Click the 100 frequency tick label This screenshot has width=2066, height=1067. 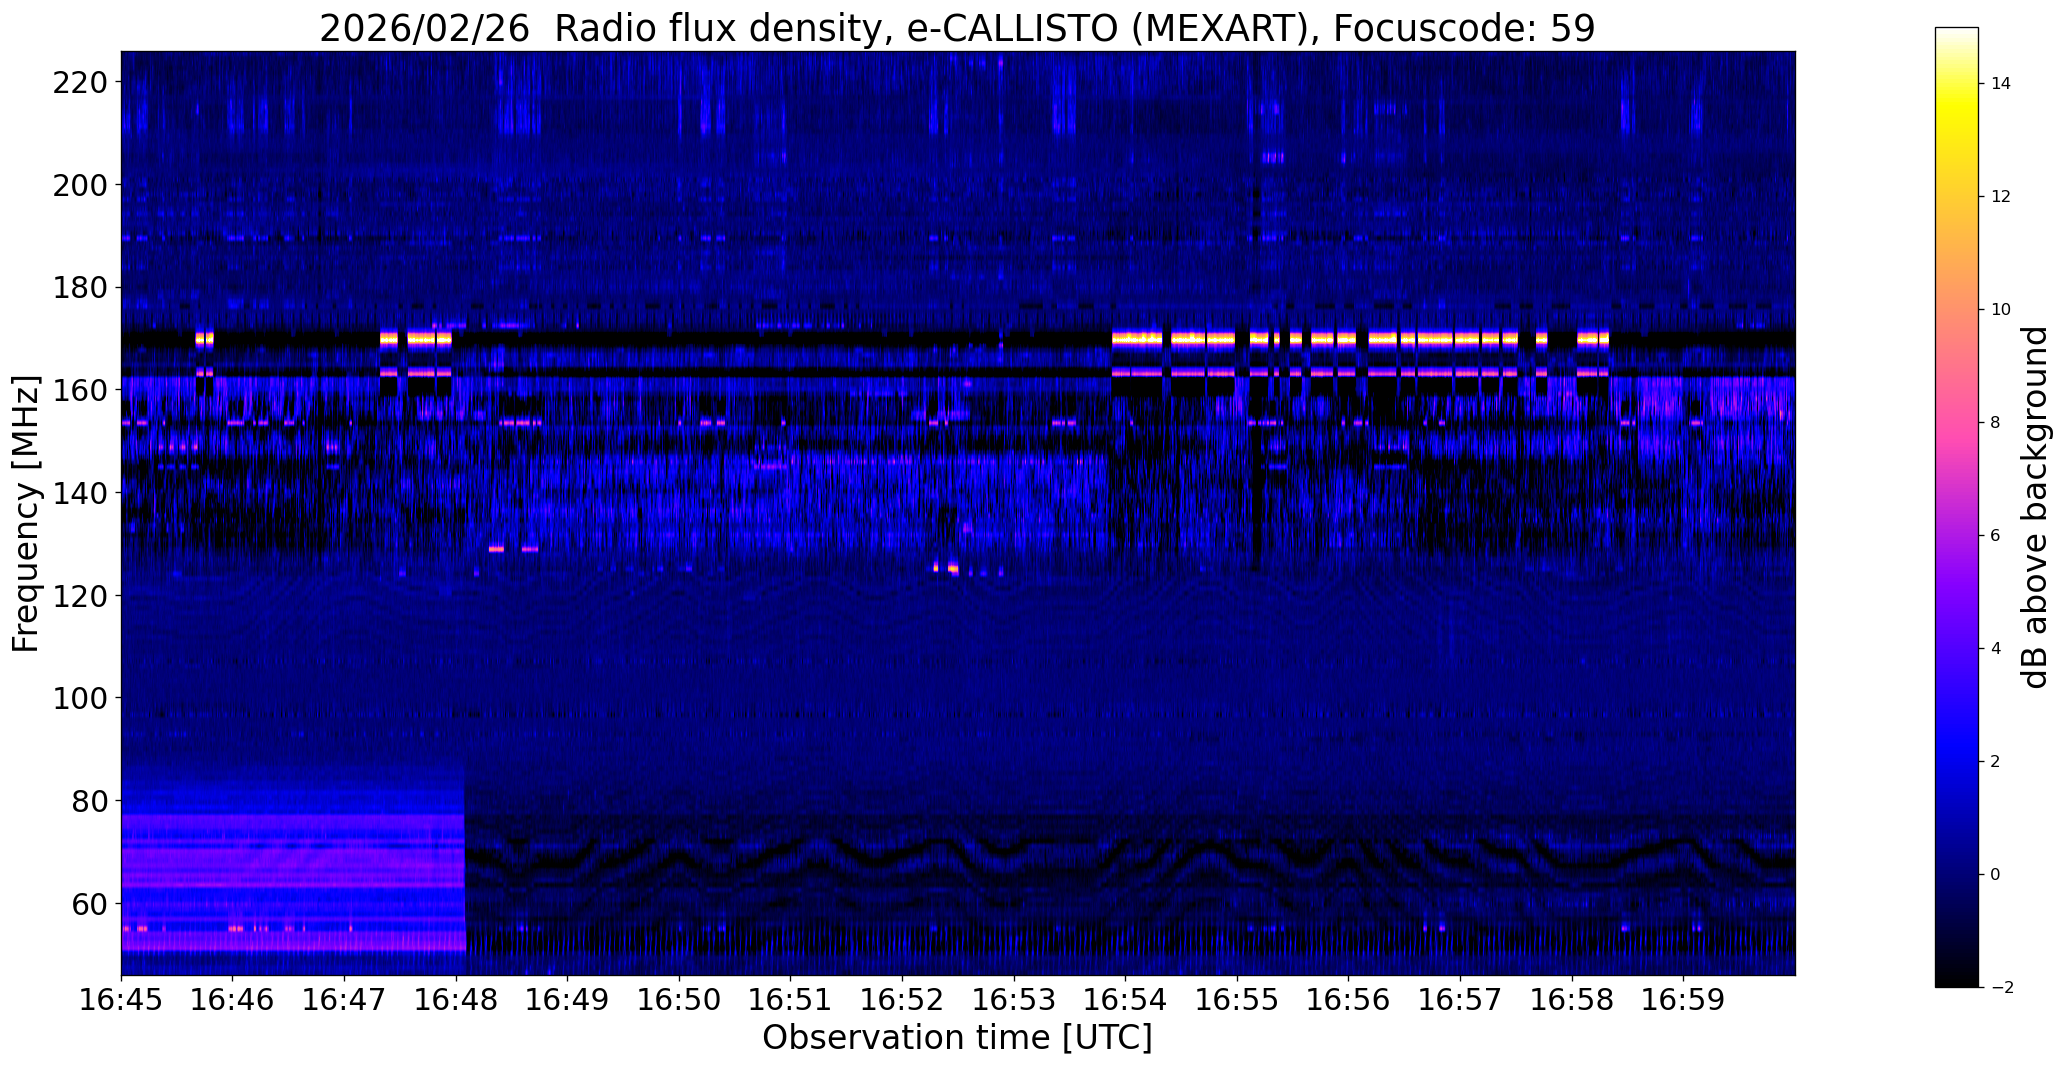(78, 698)
